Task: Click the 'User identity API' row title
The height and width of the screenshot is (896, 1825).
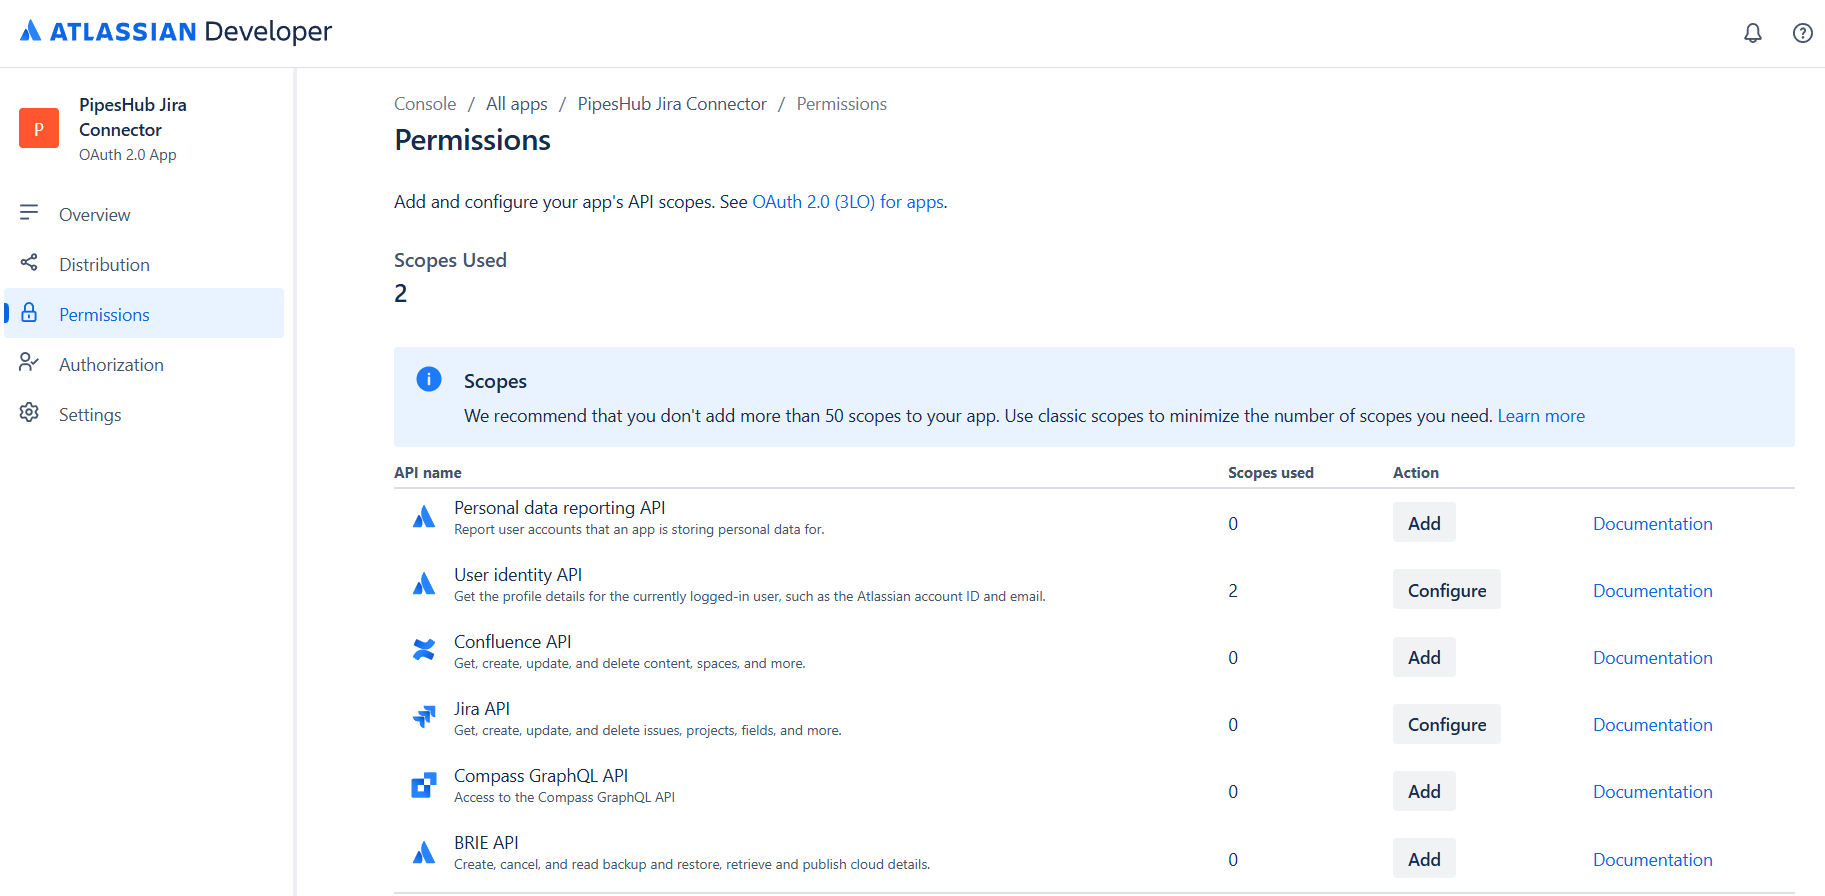Action: pos(518,575)
